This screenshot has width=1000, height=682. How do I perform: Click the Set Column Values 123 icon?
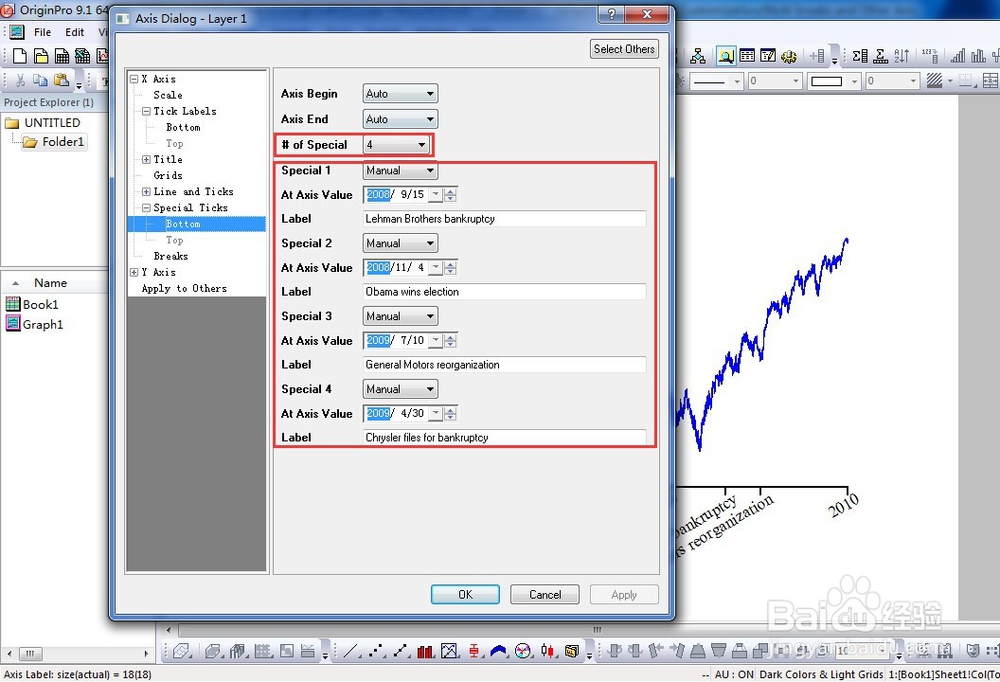click(930, 56)
